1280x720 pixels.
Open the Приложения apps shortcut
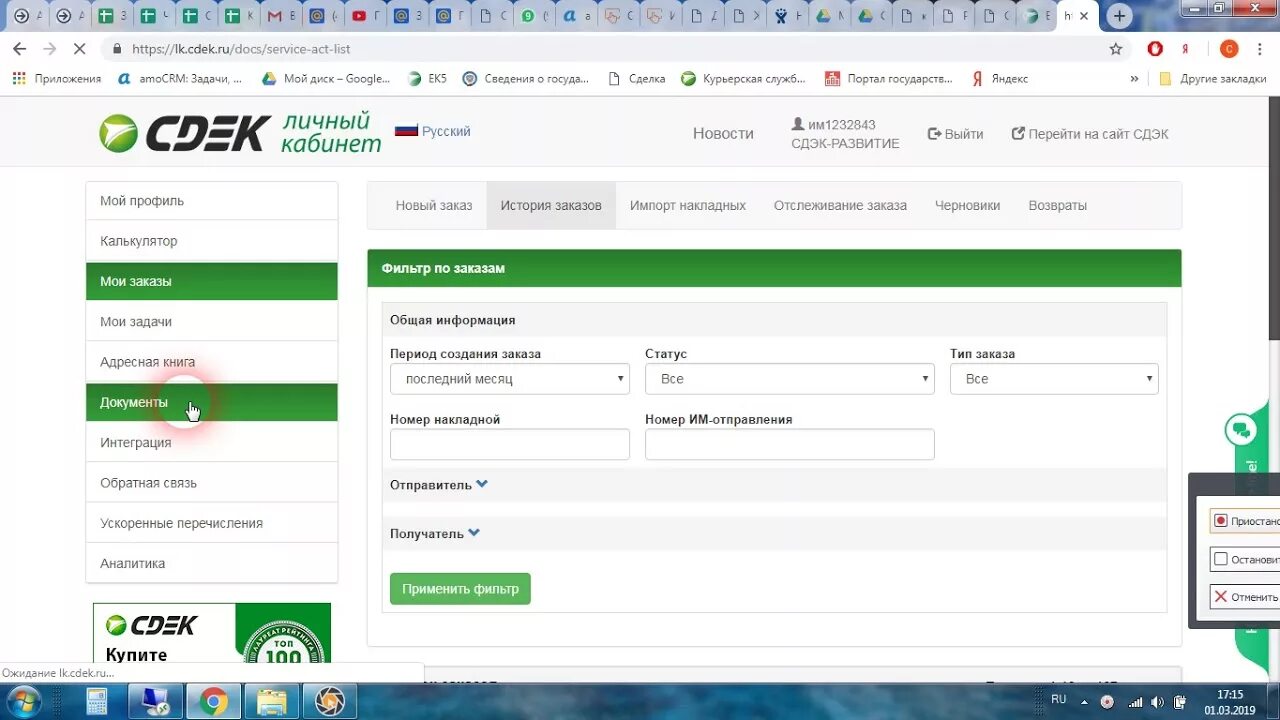[57, 78]
